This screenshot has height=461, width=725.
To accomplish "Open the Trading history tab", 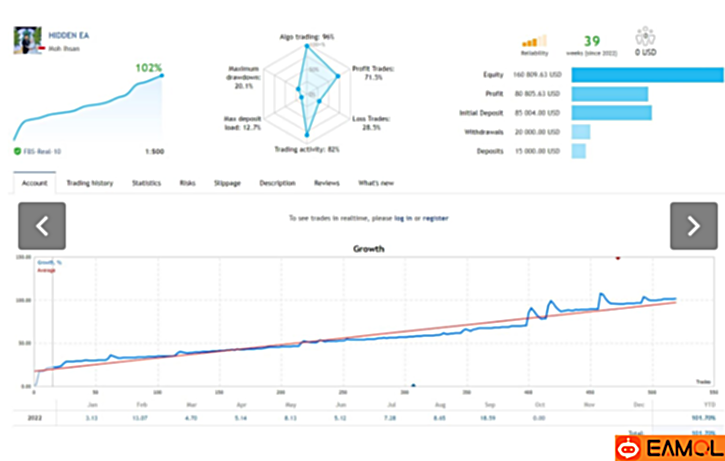I will (89, 183).
